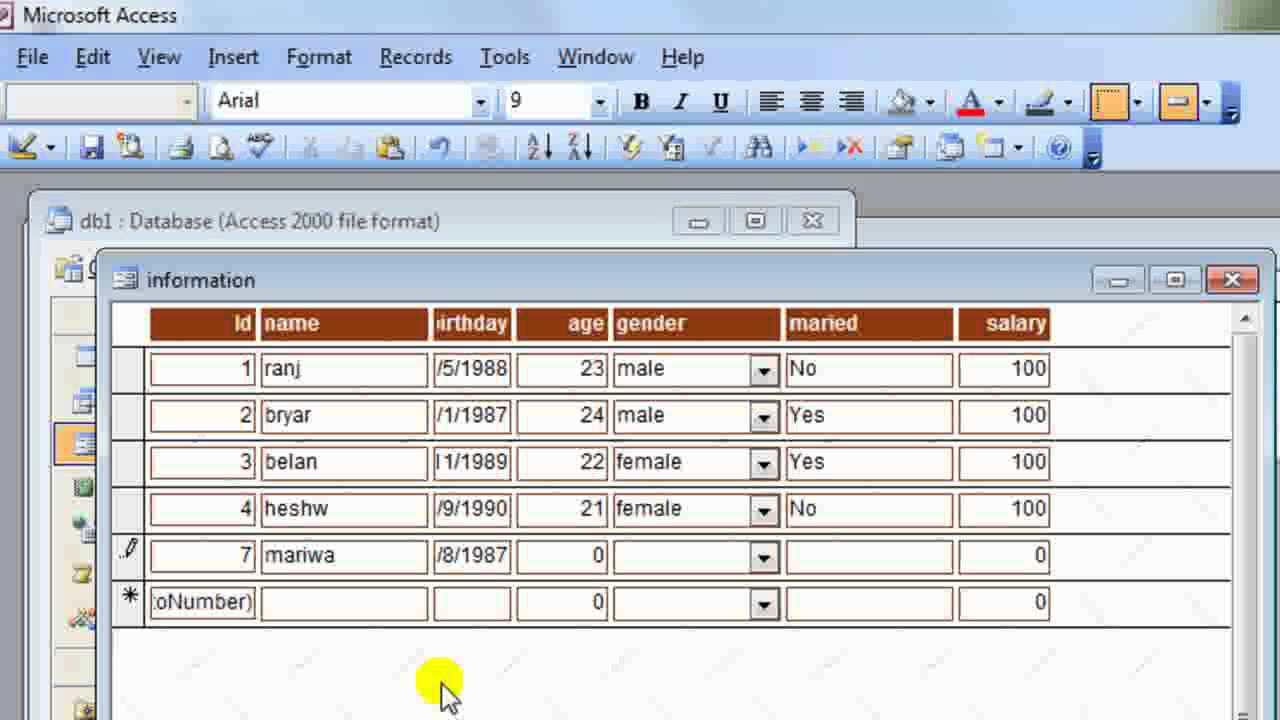Click the Object box dropdown in formatting toolbar
The image size is (1280, 720).
(x=187, y=102)
